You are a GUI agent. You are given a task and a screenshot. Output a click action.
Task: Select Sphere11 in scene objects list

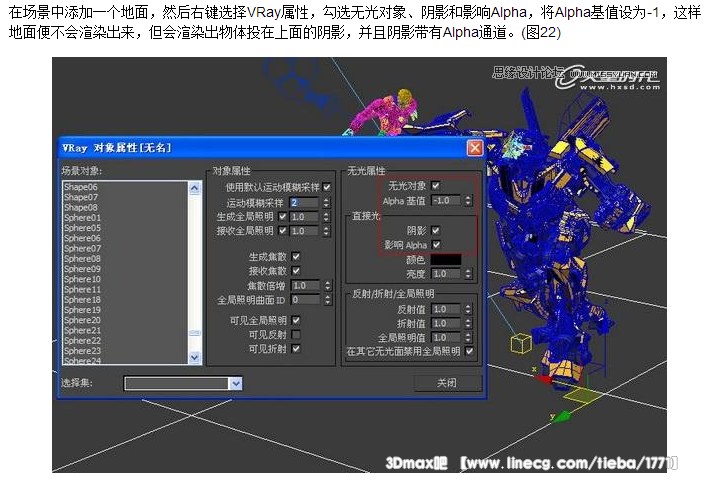point(83,289)
